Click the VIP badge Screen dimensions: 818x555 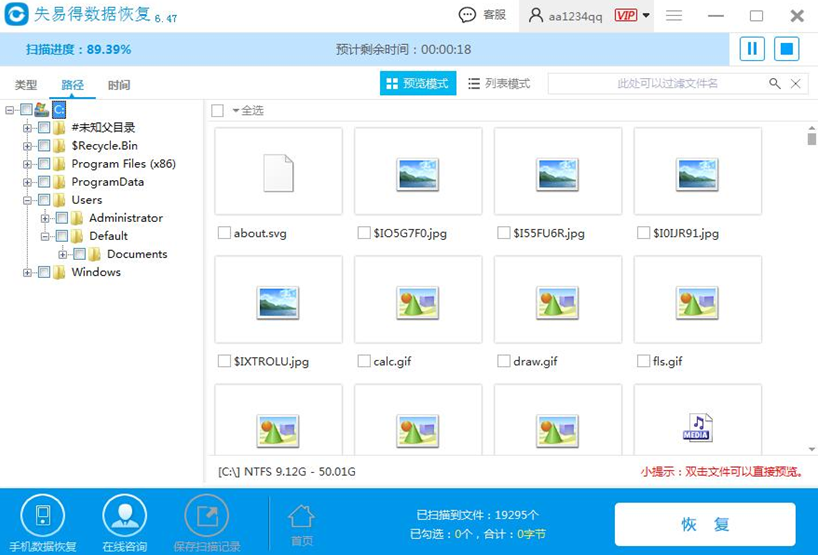(625, 15)
